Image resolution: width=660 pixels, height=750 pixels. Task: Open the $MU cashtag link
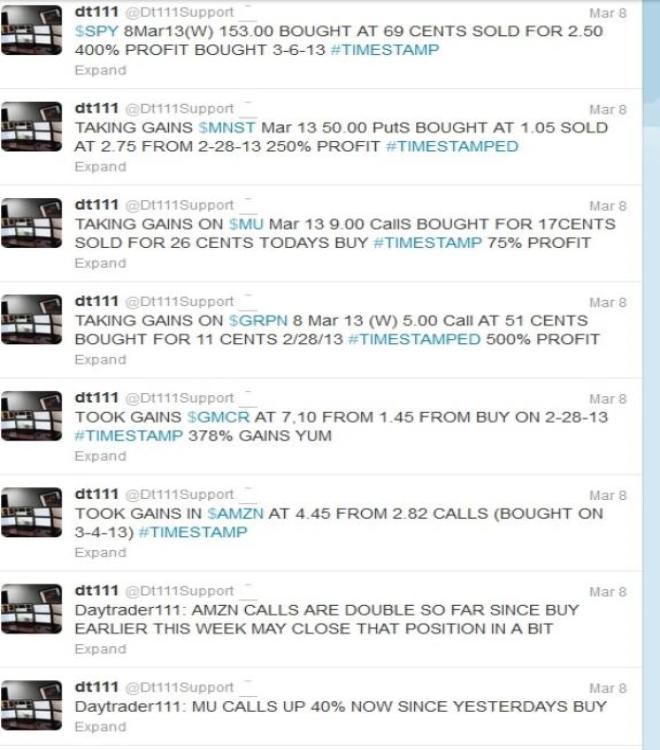(x=246, y=224)
